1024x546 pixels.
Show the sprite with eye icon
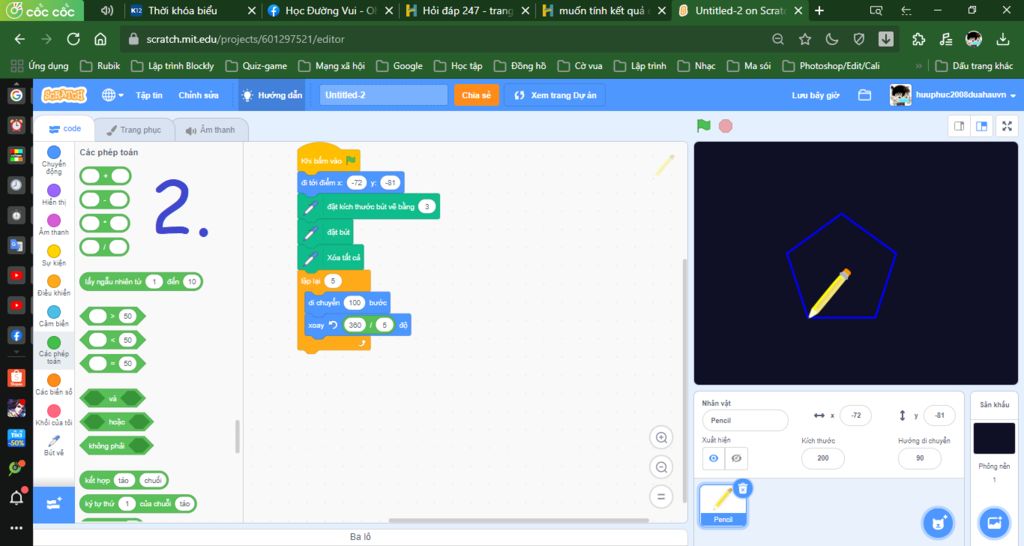point(713,458)
